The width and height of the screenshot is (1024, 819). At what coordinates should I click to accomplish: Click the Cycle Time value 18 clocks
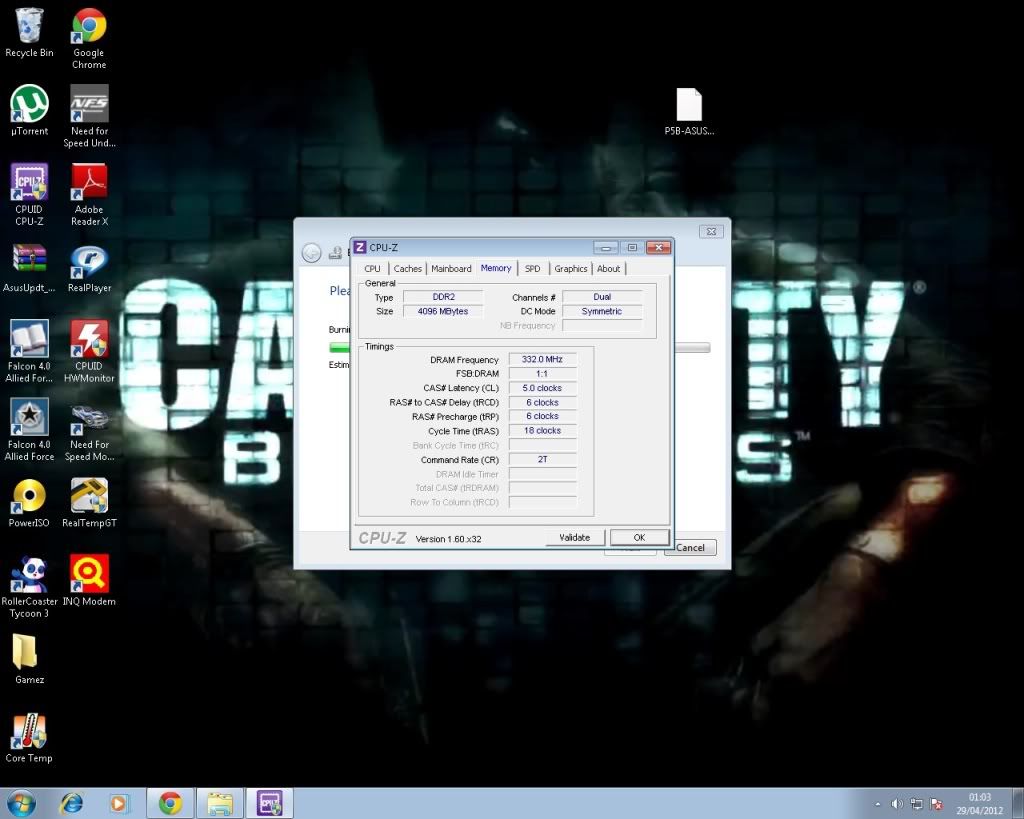tap(543, 431)
